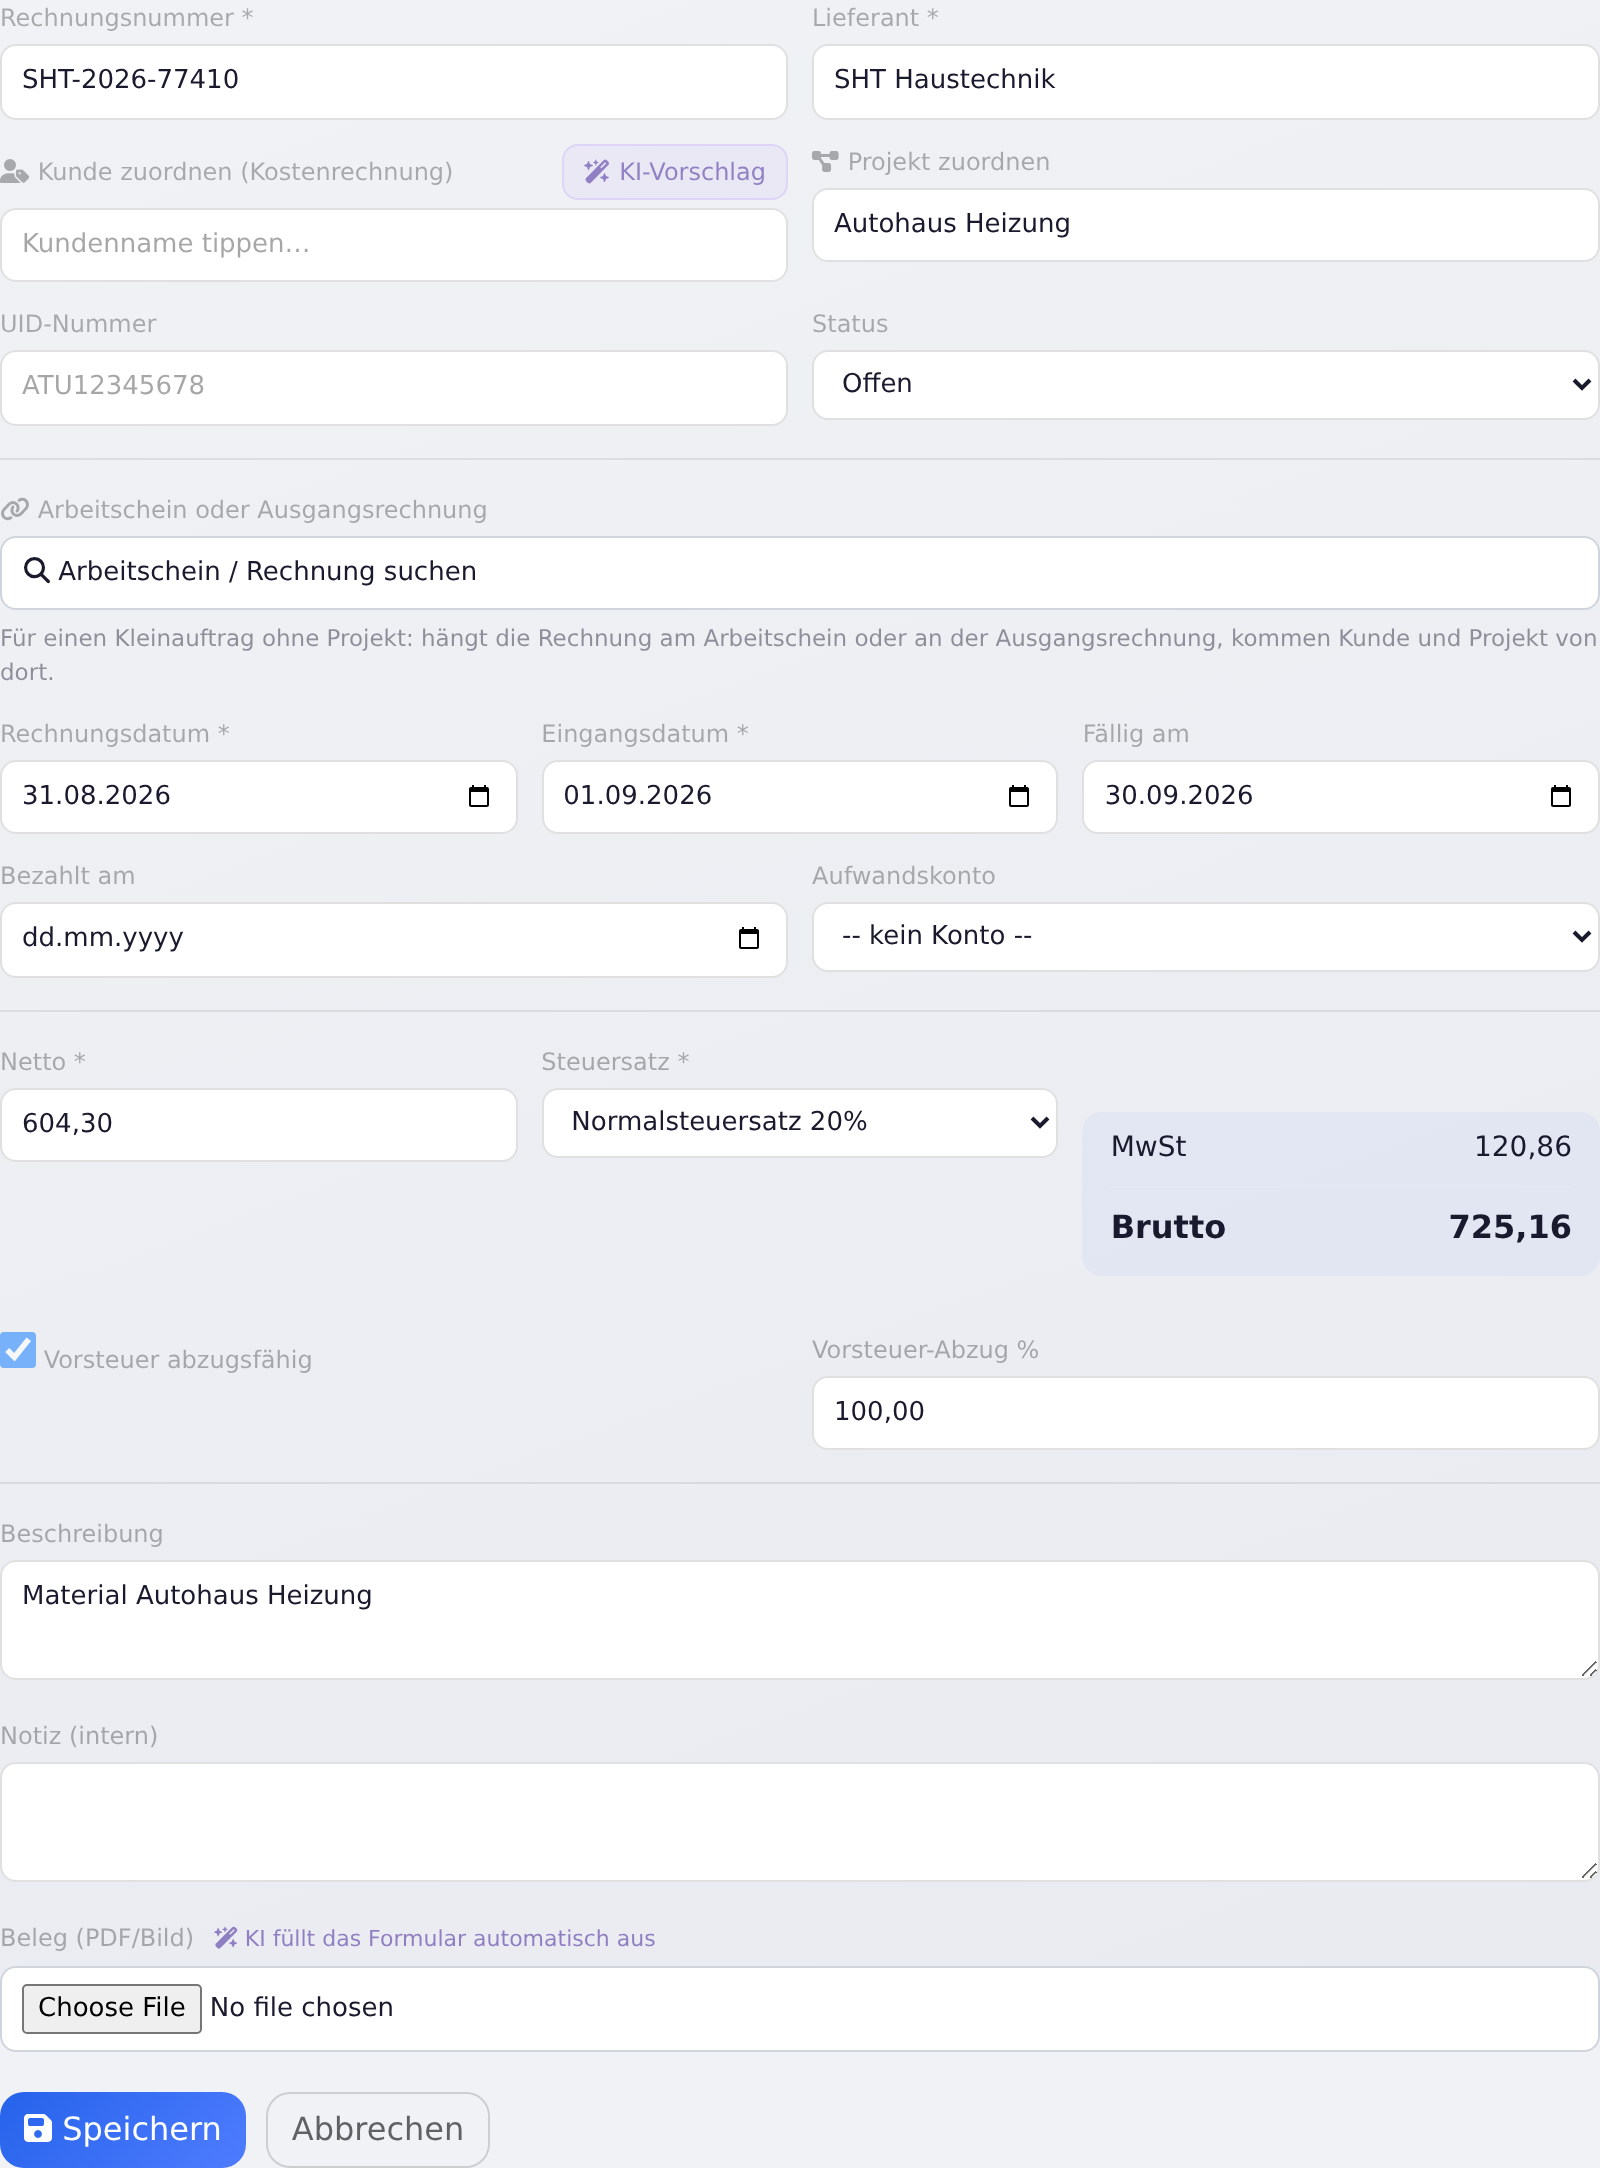1600x2168 pixels.
Task: Expand the Aufwandskonto dropdown
Action: coord(1206,936)
